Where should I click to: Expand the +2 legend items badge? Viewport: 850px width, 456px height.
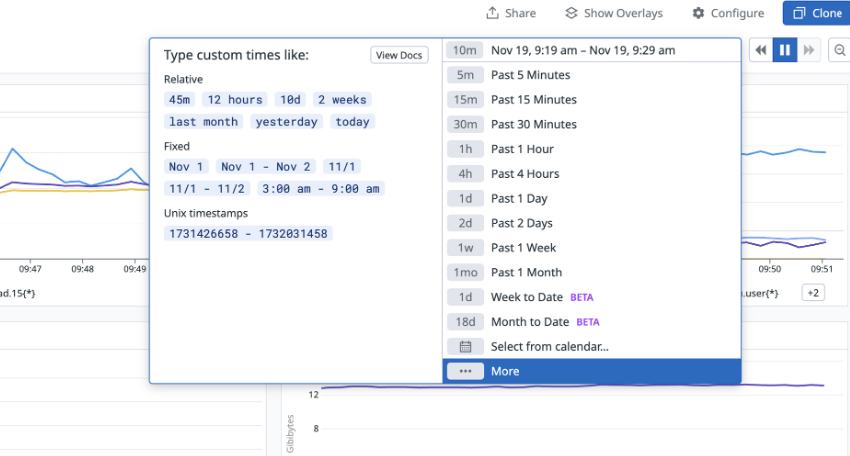pyautogui.click(x=813, y=293)
